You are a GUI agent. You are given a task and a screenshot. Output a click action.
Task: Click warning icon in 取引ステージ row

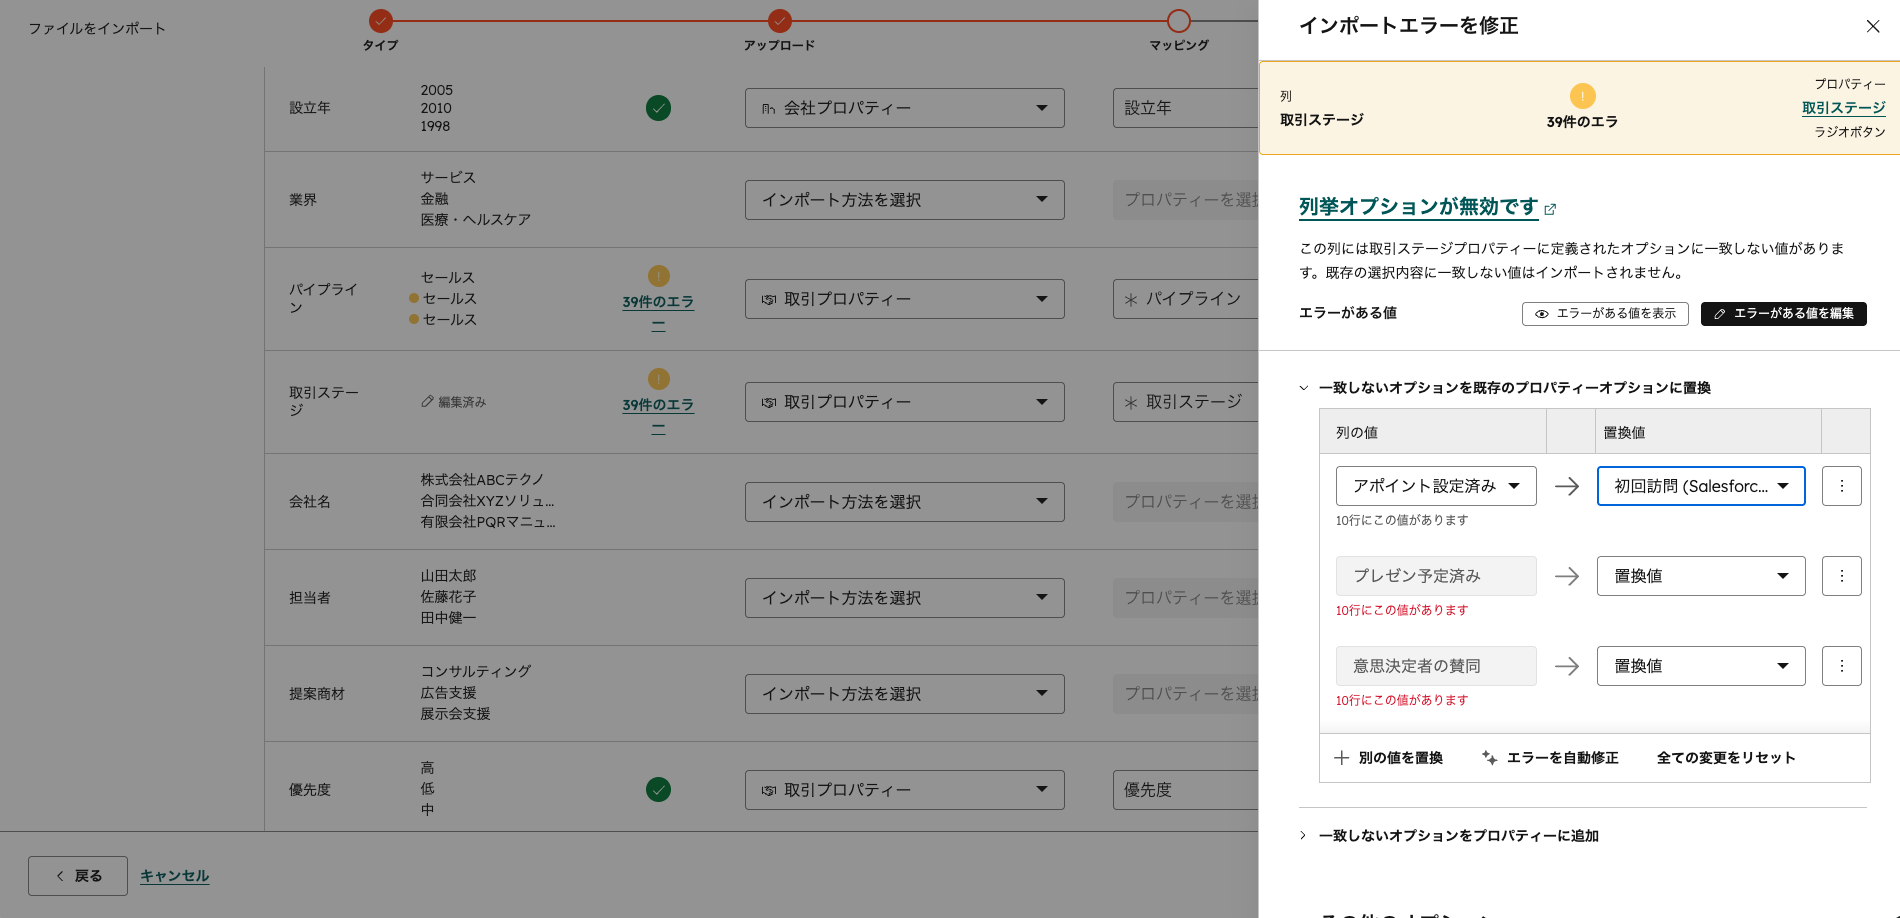pos(659,379)
